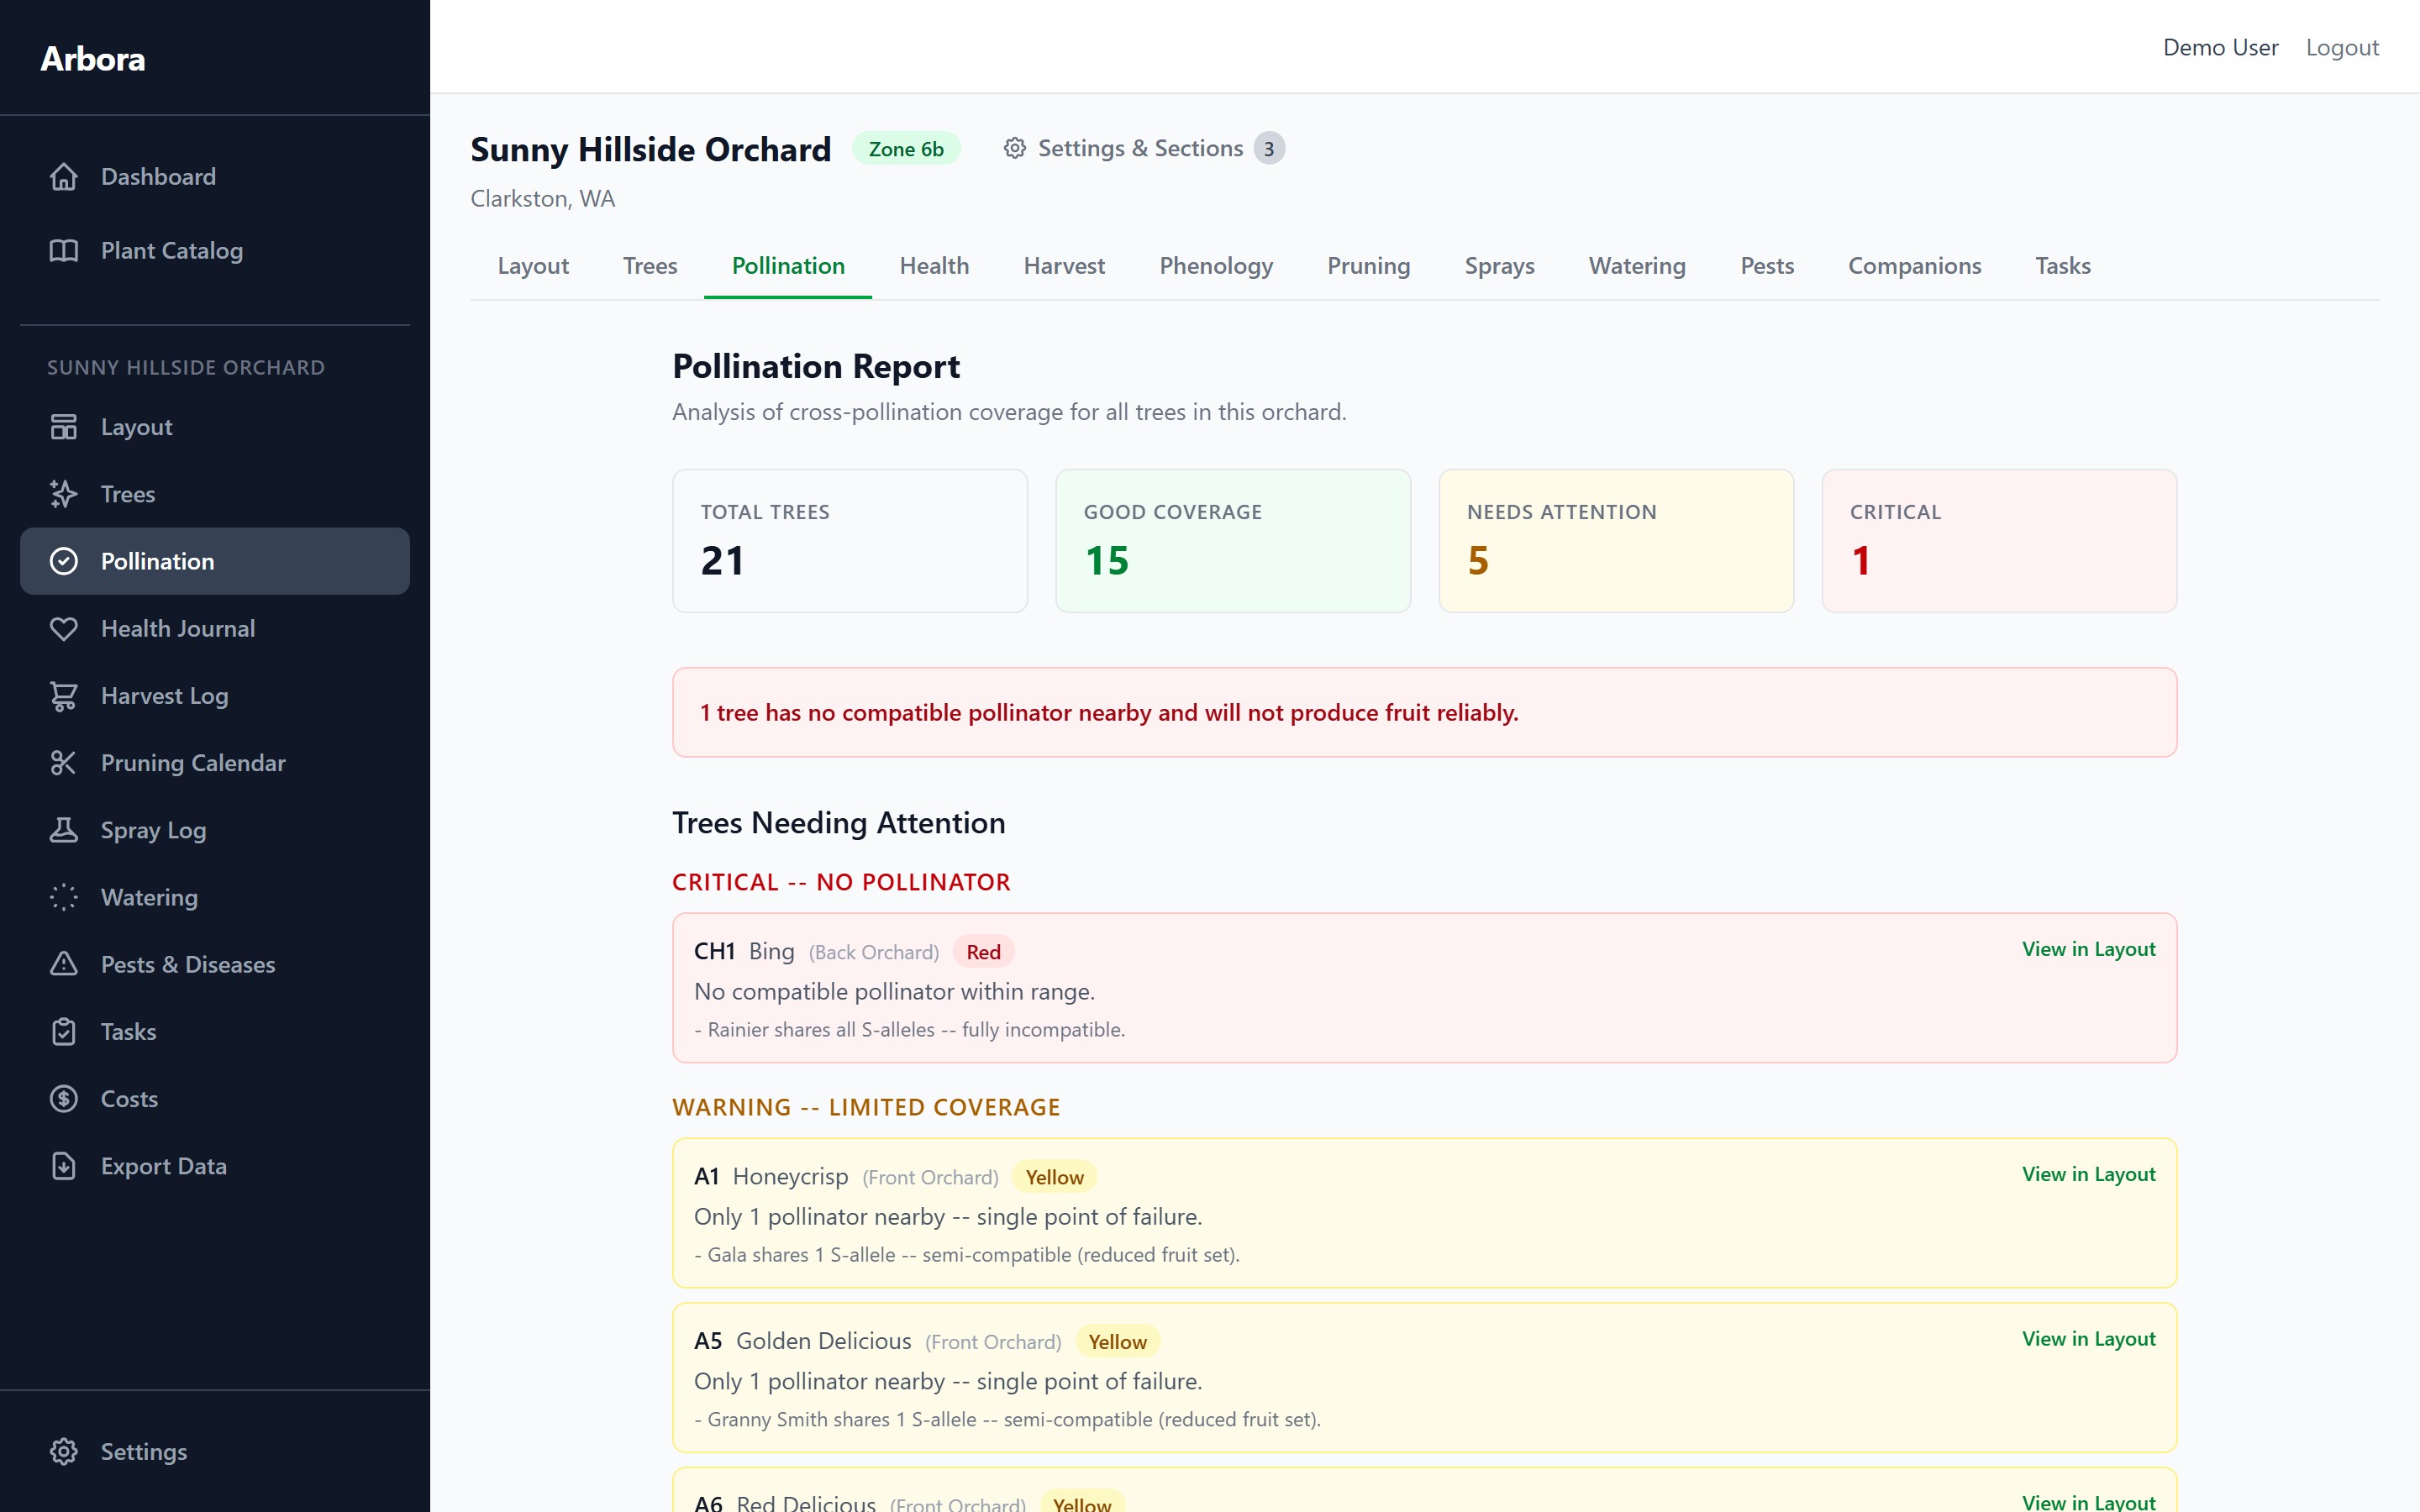The width and height of the screenshot is (2420, 1512).
Task: Click the Harvest Log cart icon
Action: coord(64,696)
